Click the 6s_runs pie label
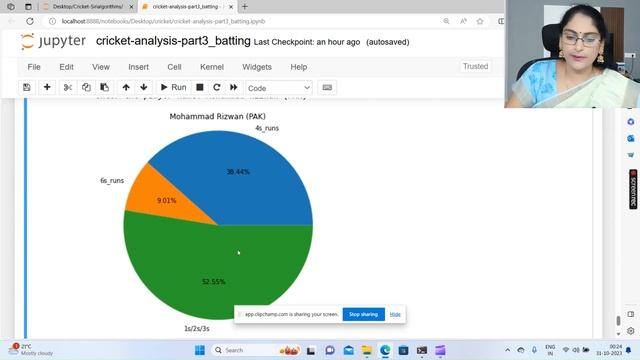This screenshot has height=360, width=640. click(x=112, y=180)
